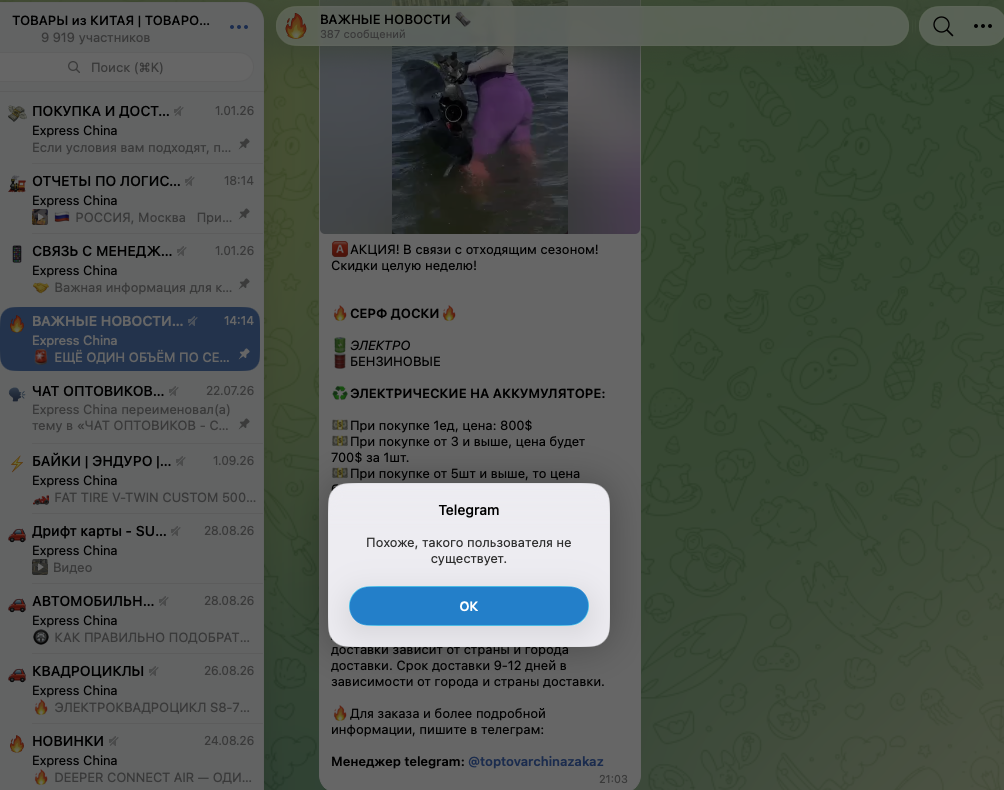
Task: Open the НОВИНКИ topic
Action: 131,759
